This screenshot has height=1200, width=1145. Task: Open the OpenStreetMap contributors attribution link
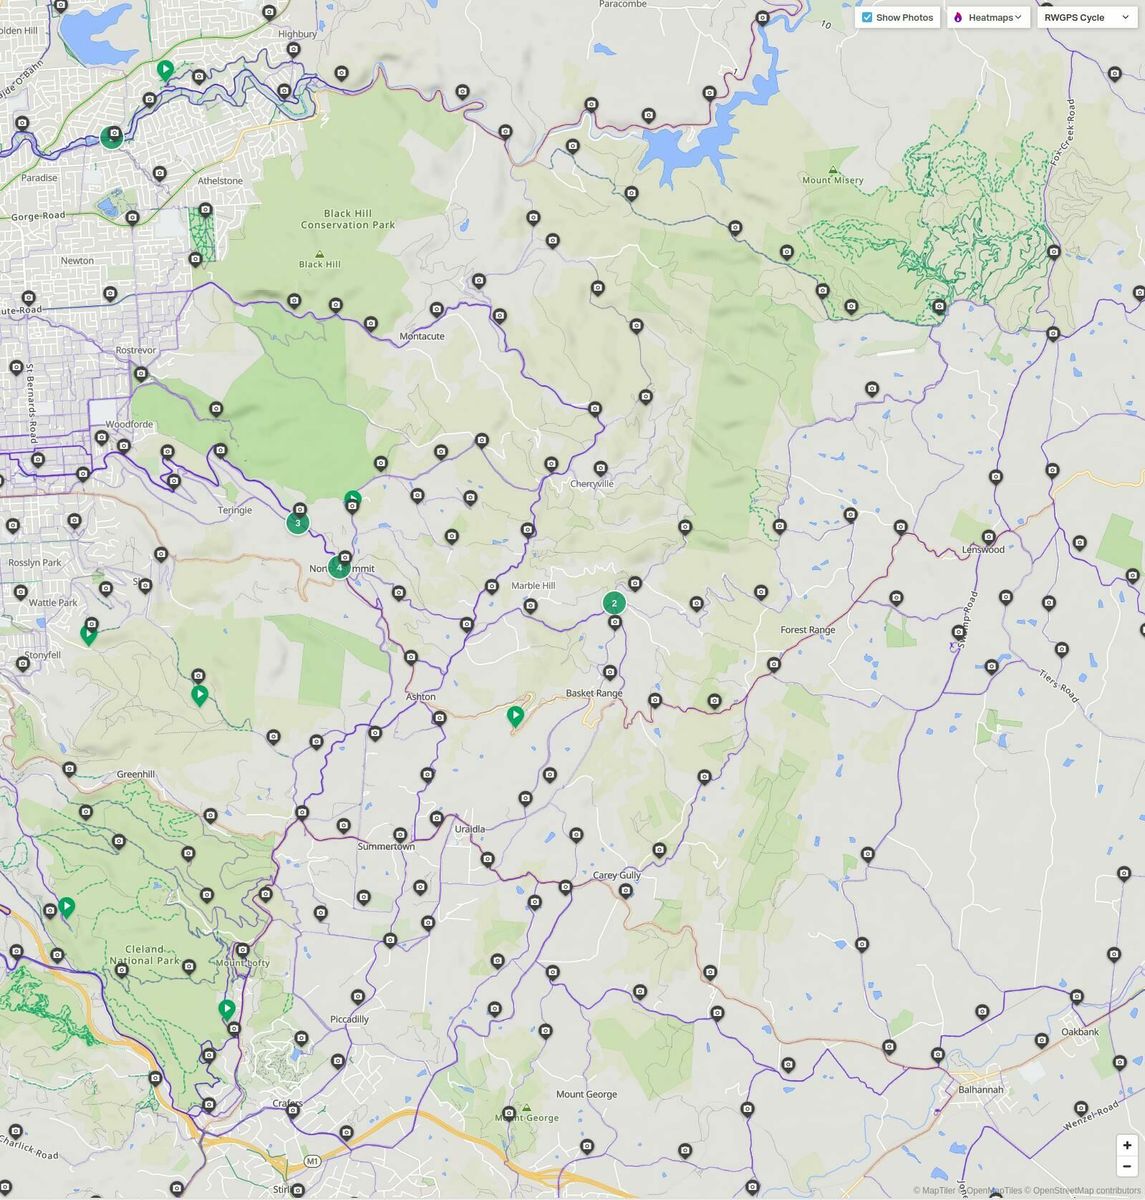pos(1086,1190)
